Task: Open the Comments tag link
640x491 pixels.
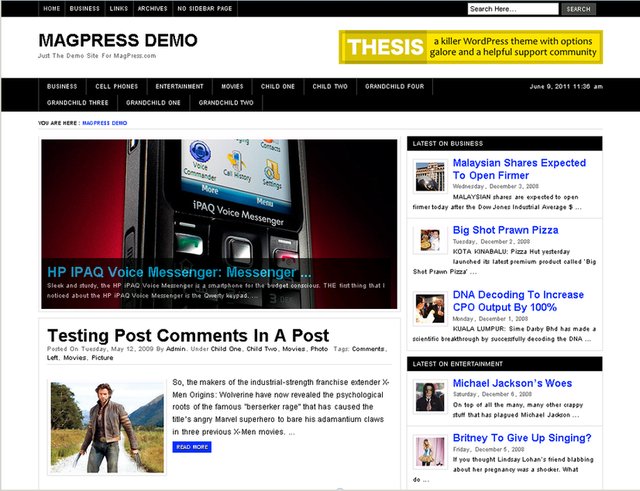Action: tap(368, 349)
